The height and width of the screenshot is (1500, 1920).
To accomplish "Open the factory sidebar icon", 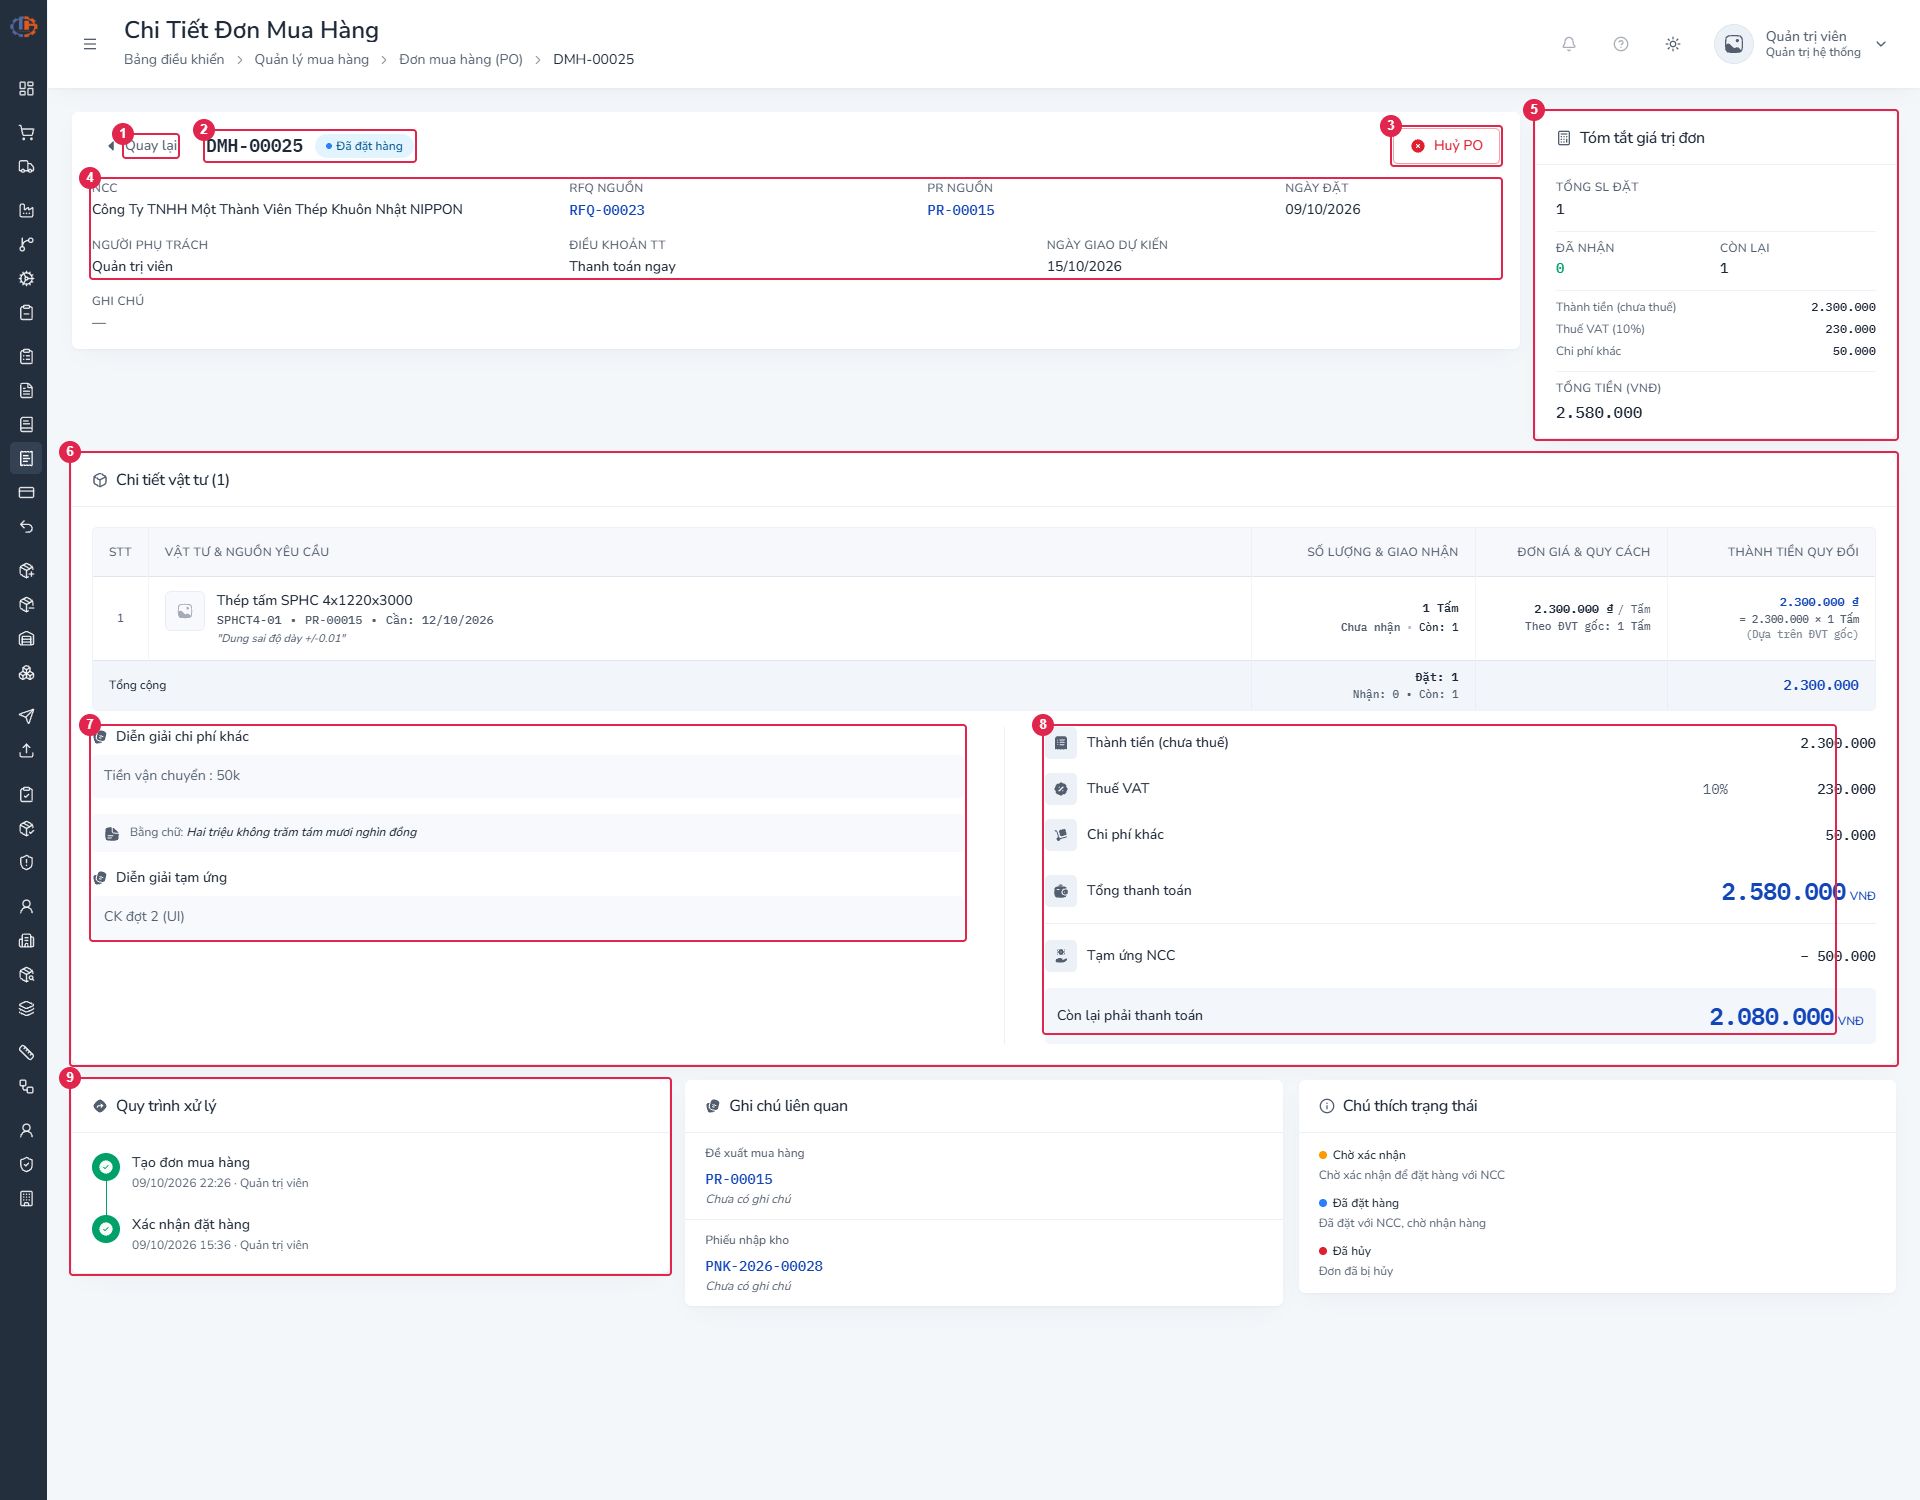I will [x=27, y=211].
